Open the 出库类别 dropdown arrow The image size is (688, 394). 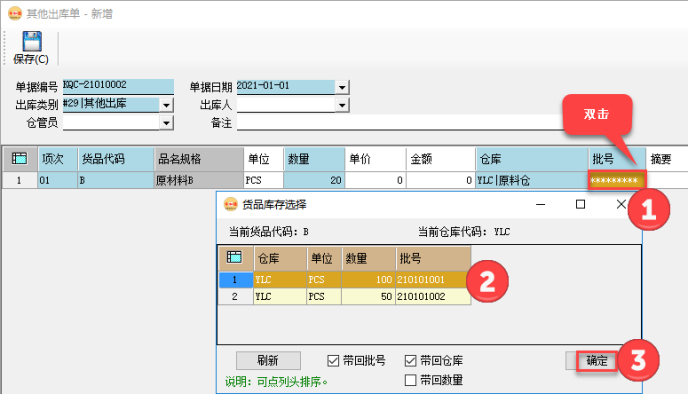point(166,105)
